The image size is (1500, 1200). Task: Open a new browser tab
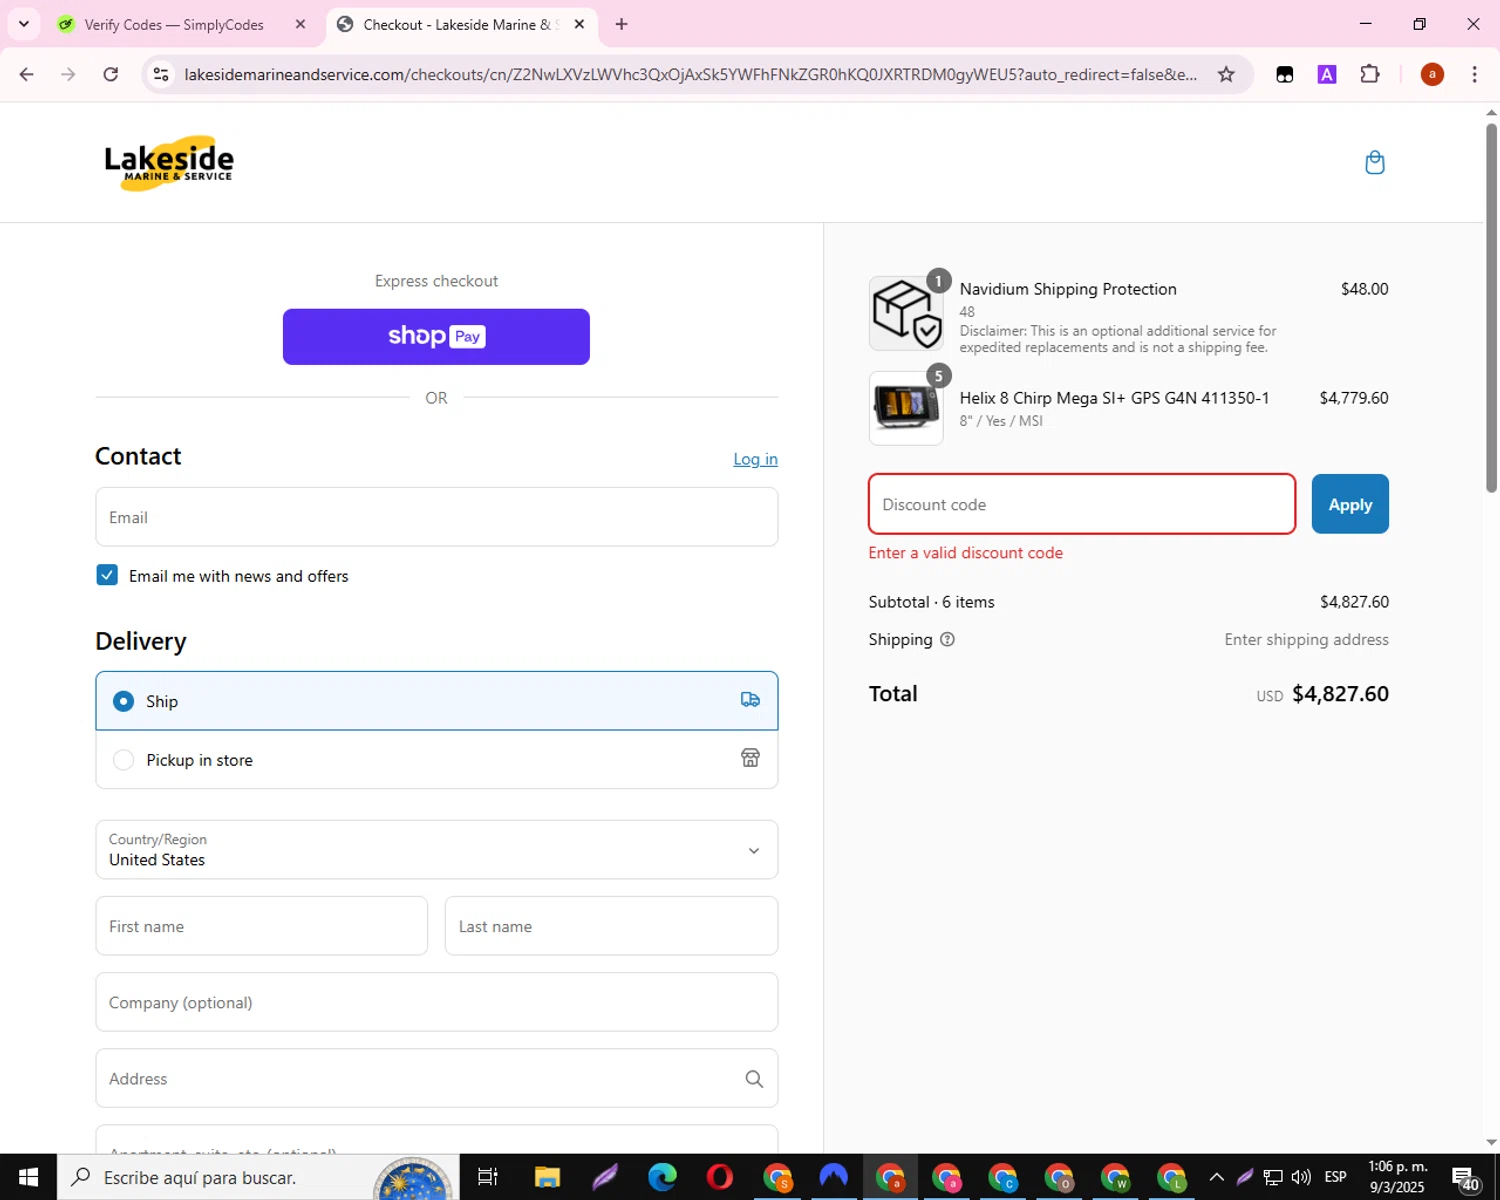621,24
